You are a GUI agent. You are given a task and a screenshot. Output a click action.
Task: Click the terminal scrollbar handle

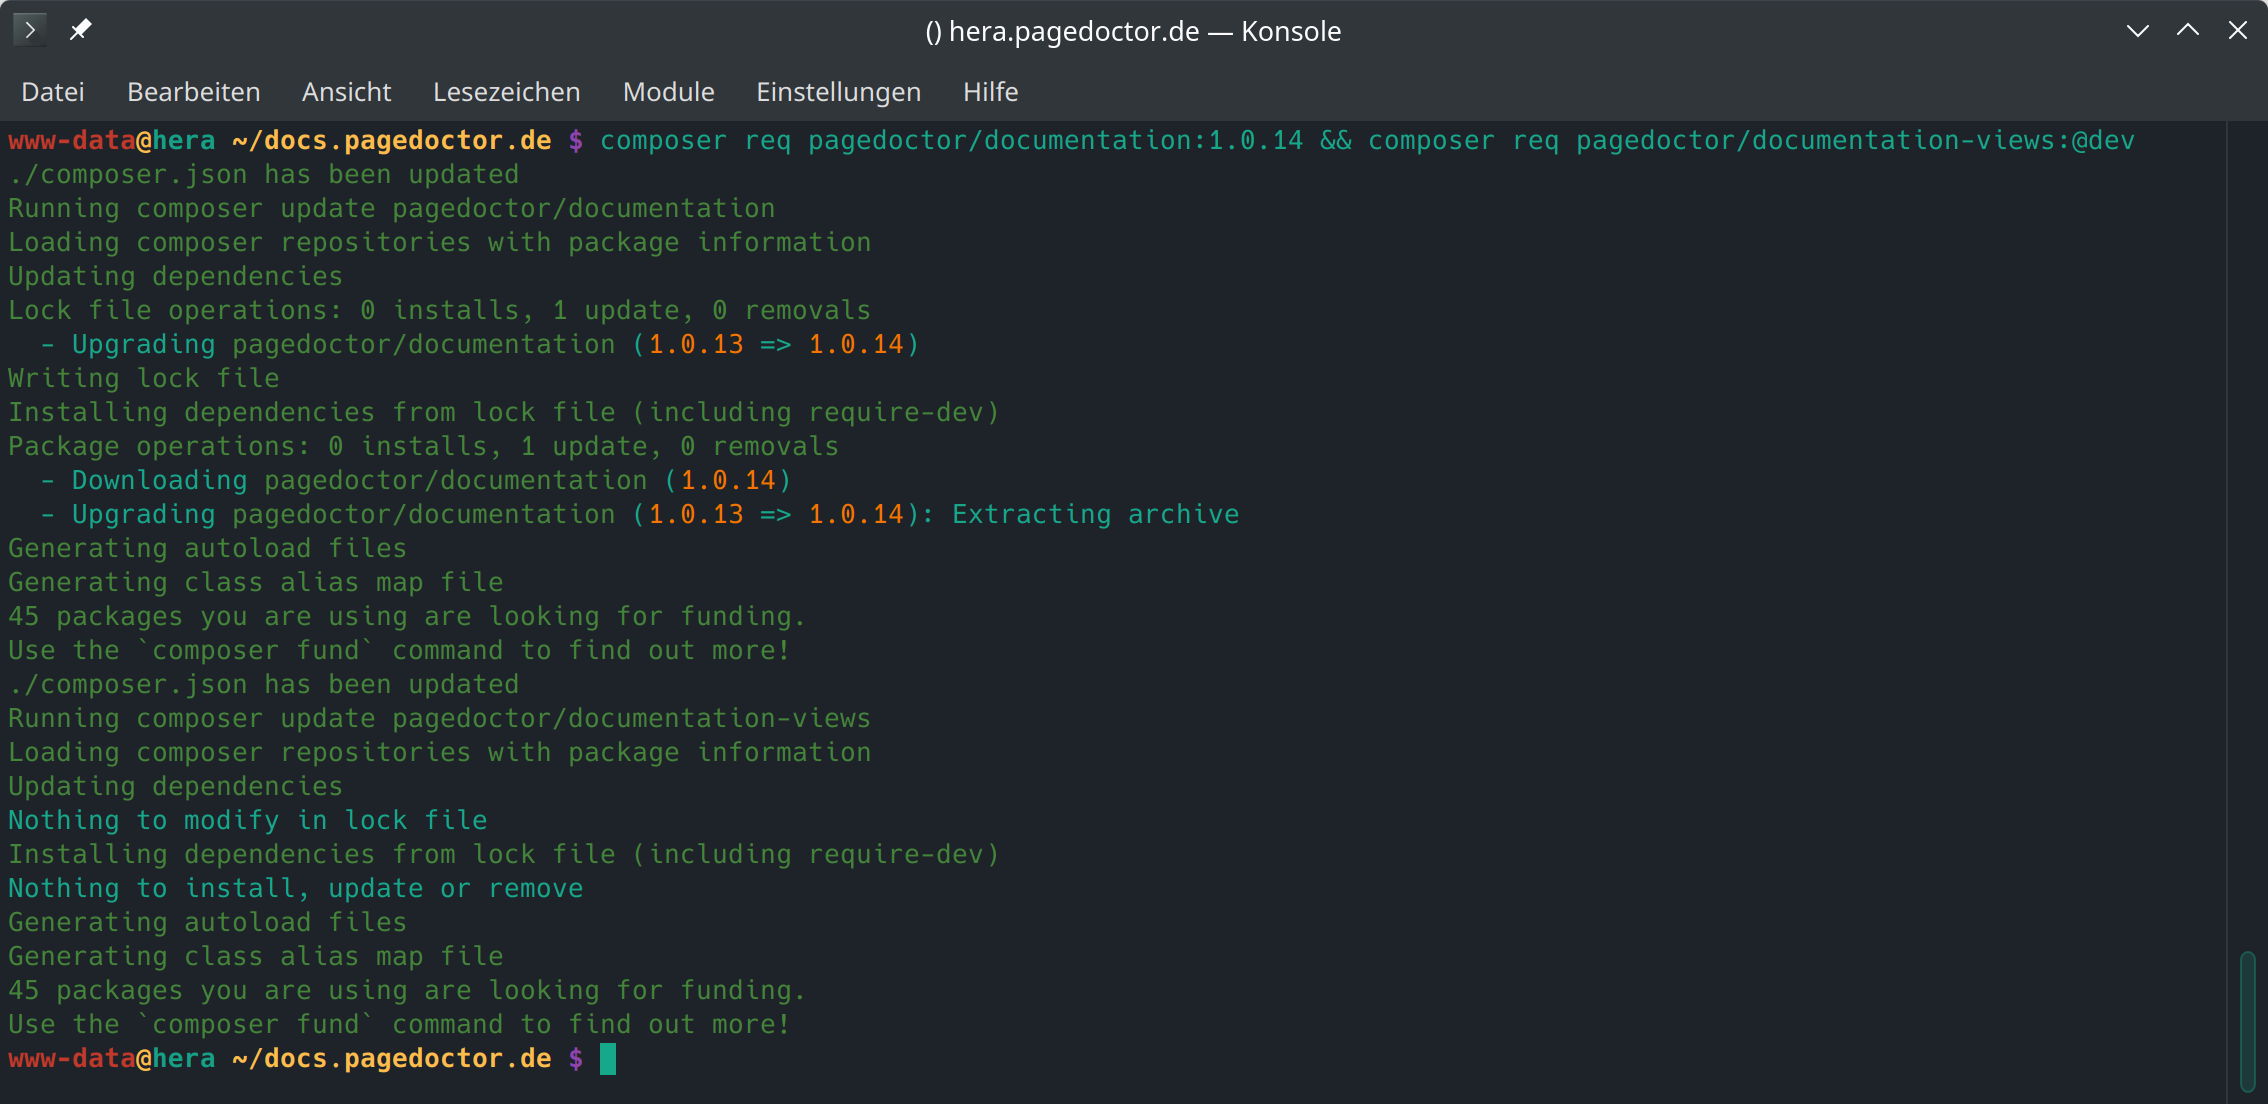2247,1021
